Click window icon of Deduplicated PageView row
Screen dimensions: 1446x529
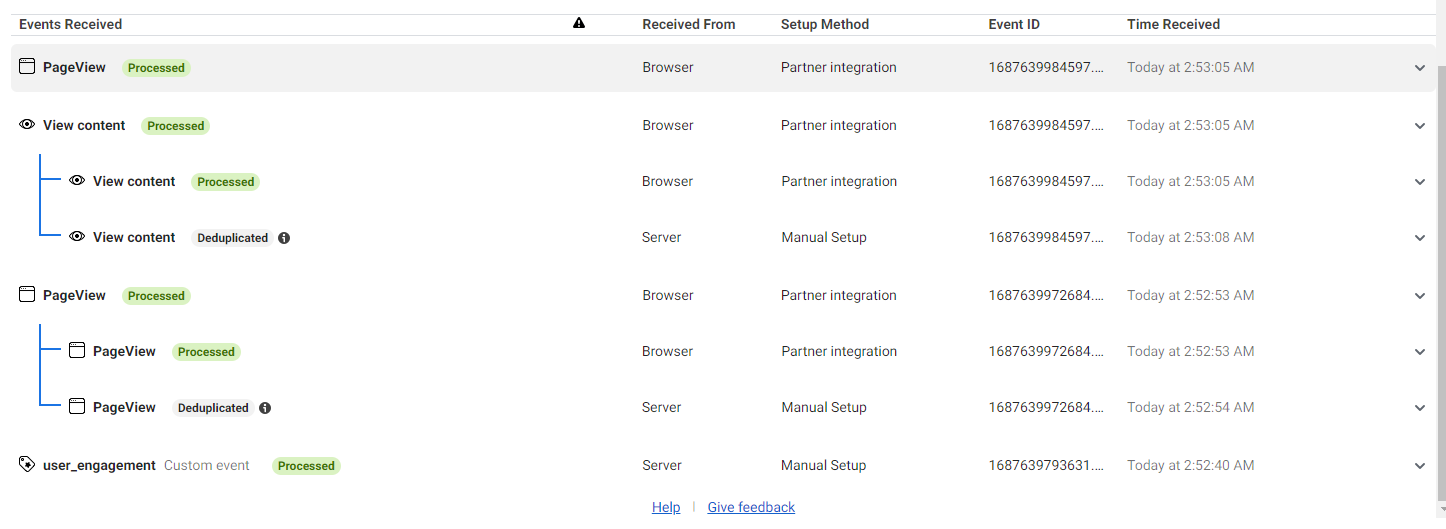[77, 407]
